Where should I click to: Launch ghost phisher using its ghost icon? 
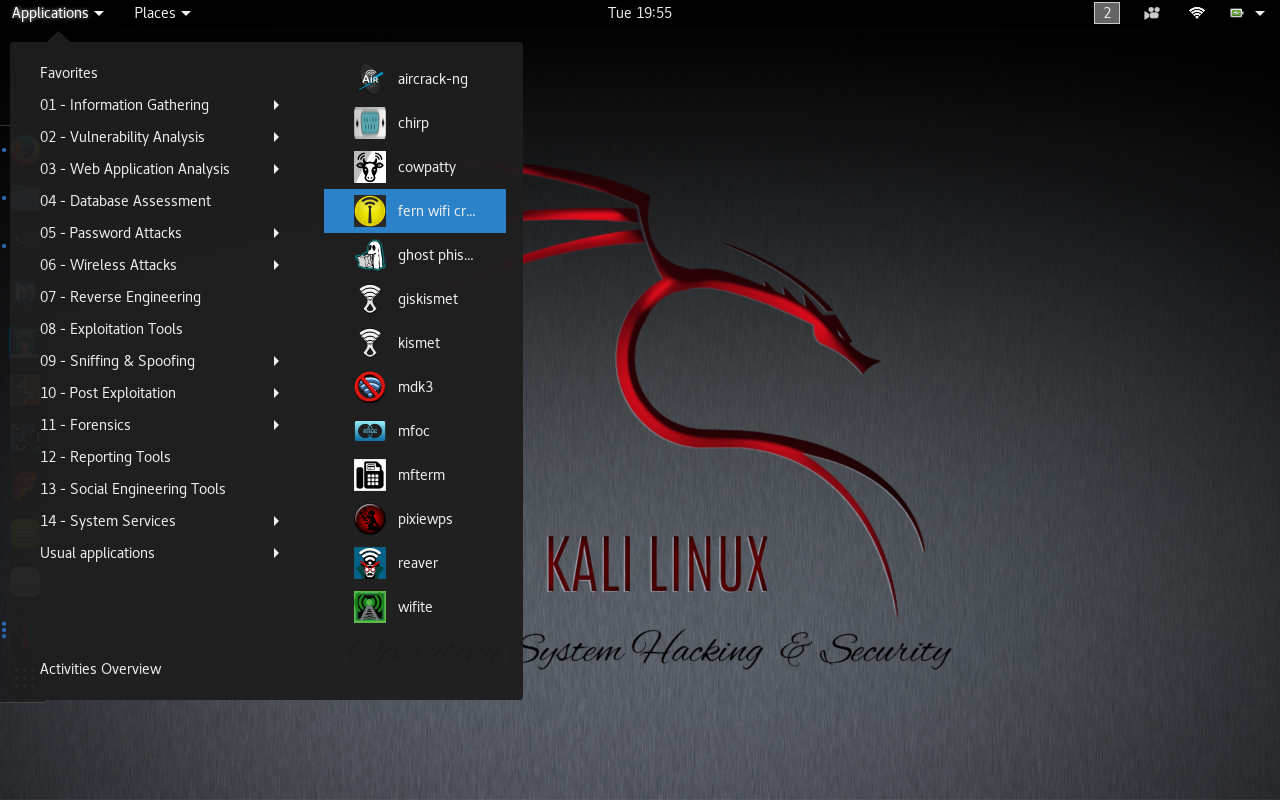click(x=370, y=255)
